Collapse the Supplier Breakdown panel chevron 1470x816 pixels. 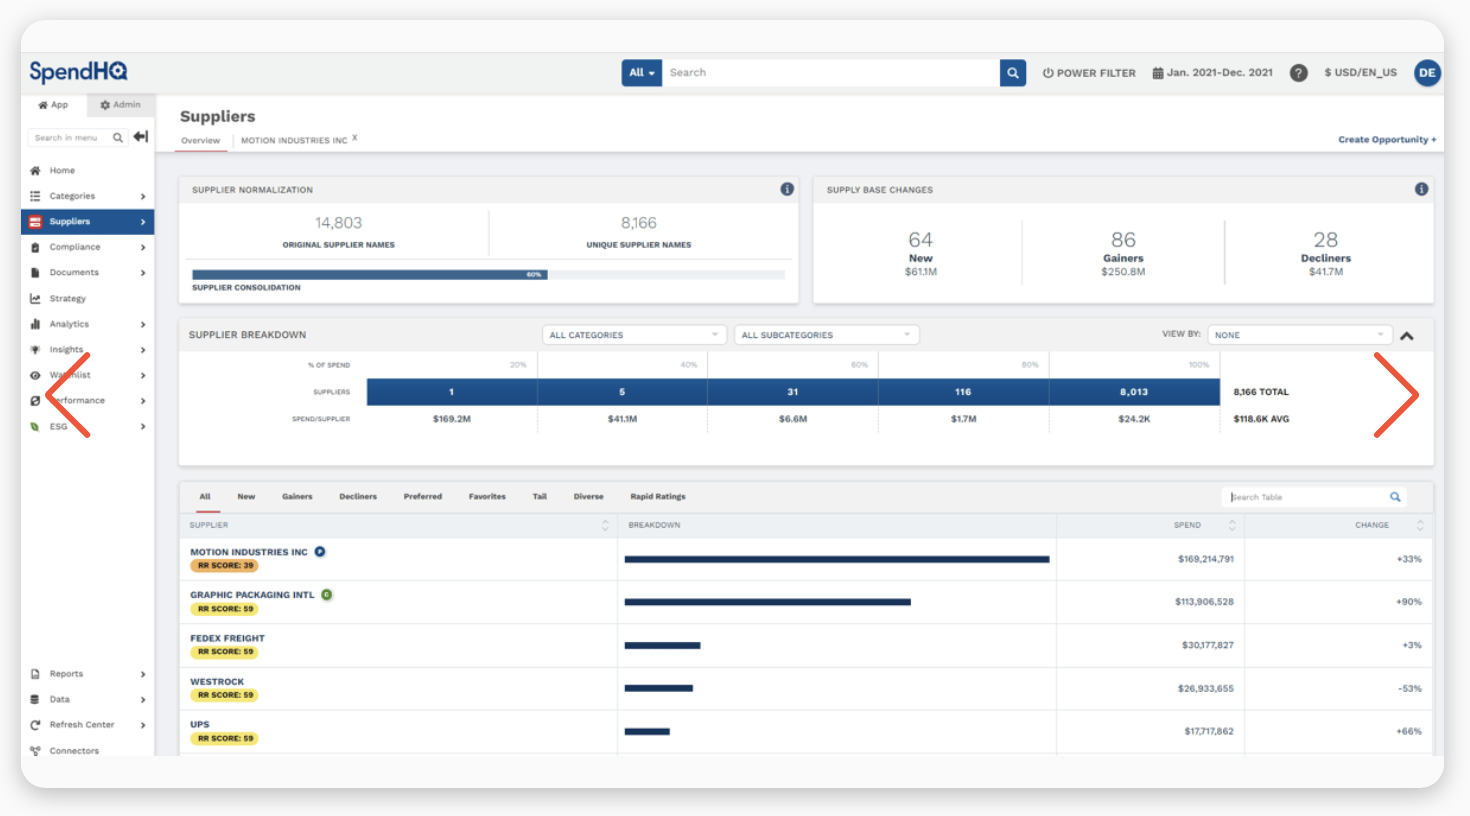(x=1407, y=336)
